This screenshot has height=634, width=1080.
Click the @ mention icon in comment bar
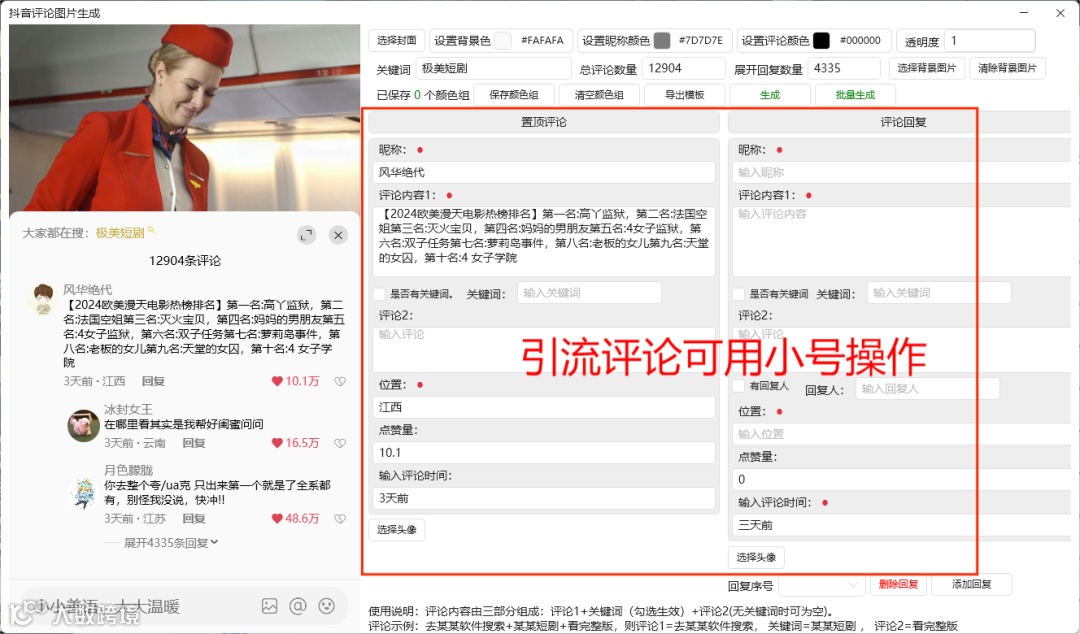click(x=298, y=606)
